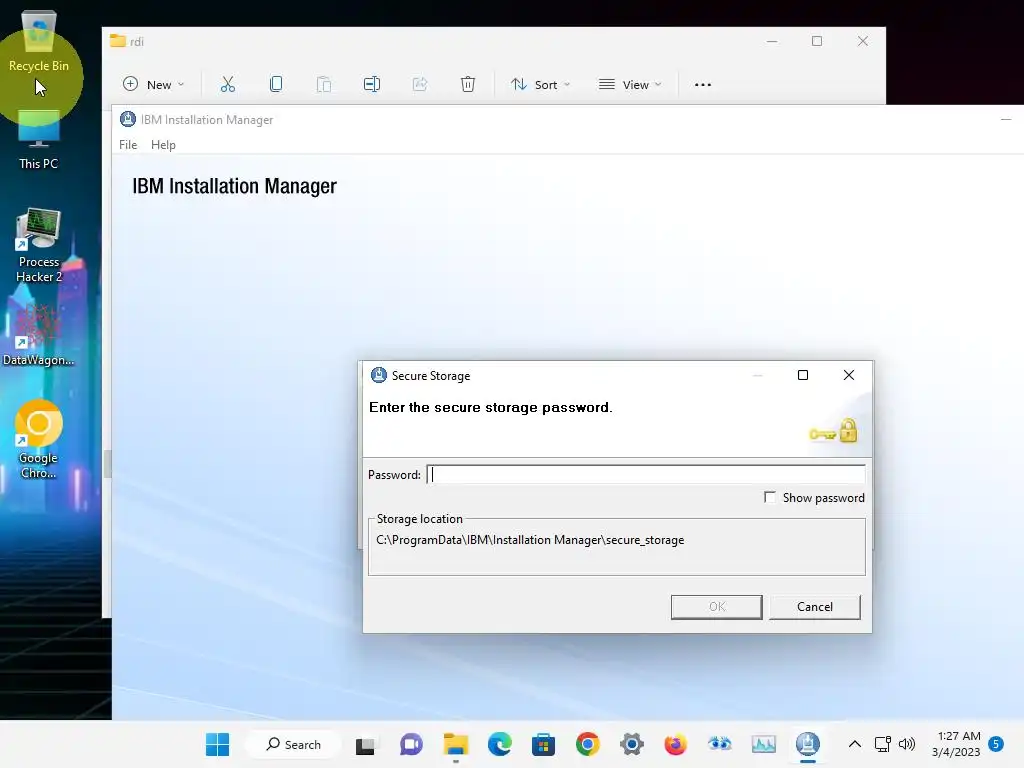The image size is (1024, 768).
Task: Minimize the rdi File Explorer window
Action: [772, 41]
